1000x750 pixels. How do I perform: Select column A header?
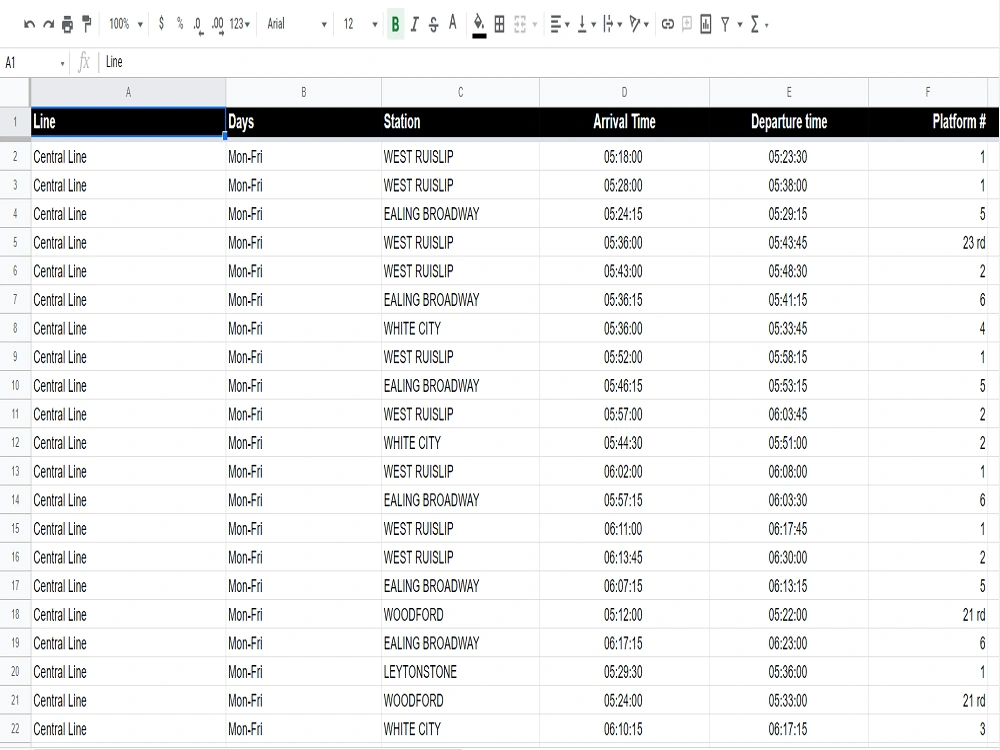pos(128,92)
